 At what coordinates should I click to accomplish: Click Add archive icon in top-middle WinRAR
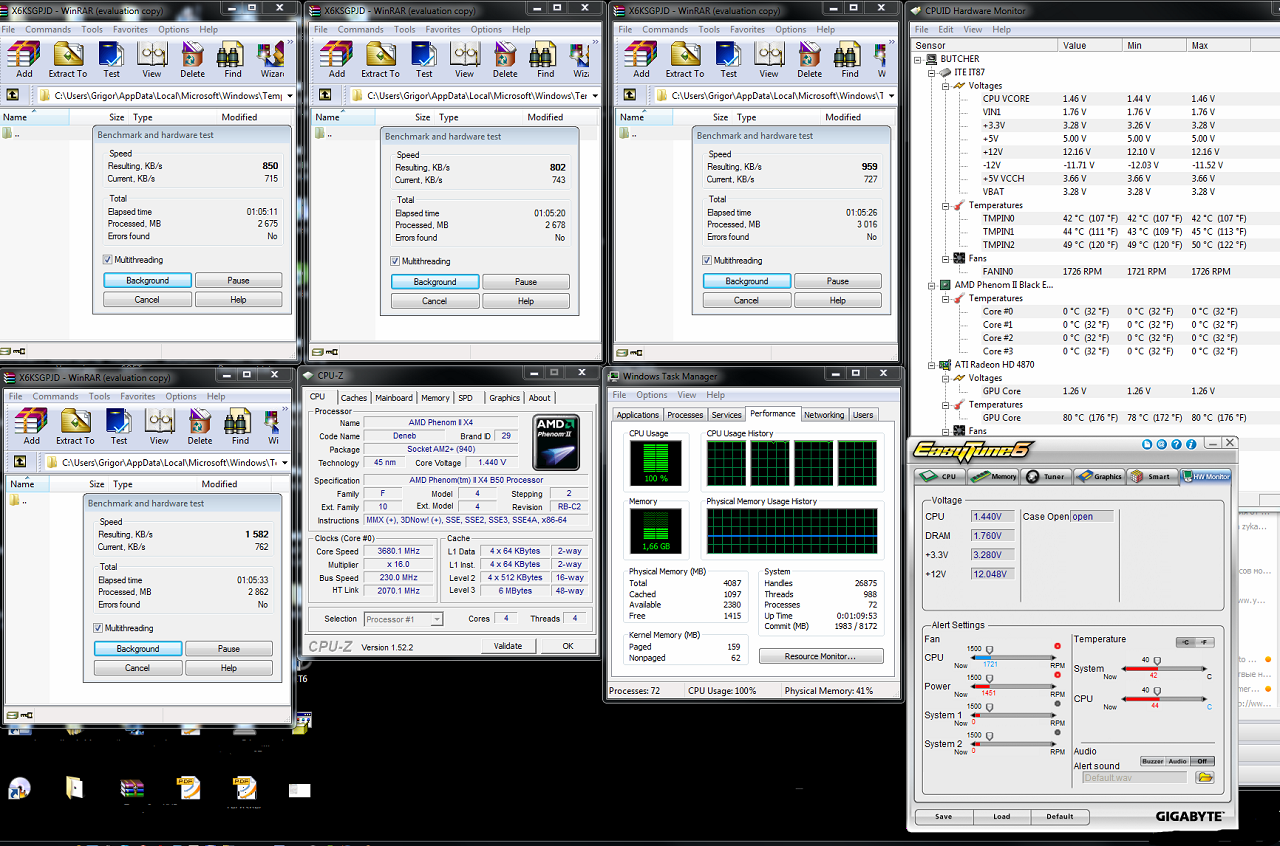pos(337,59)
